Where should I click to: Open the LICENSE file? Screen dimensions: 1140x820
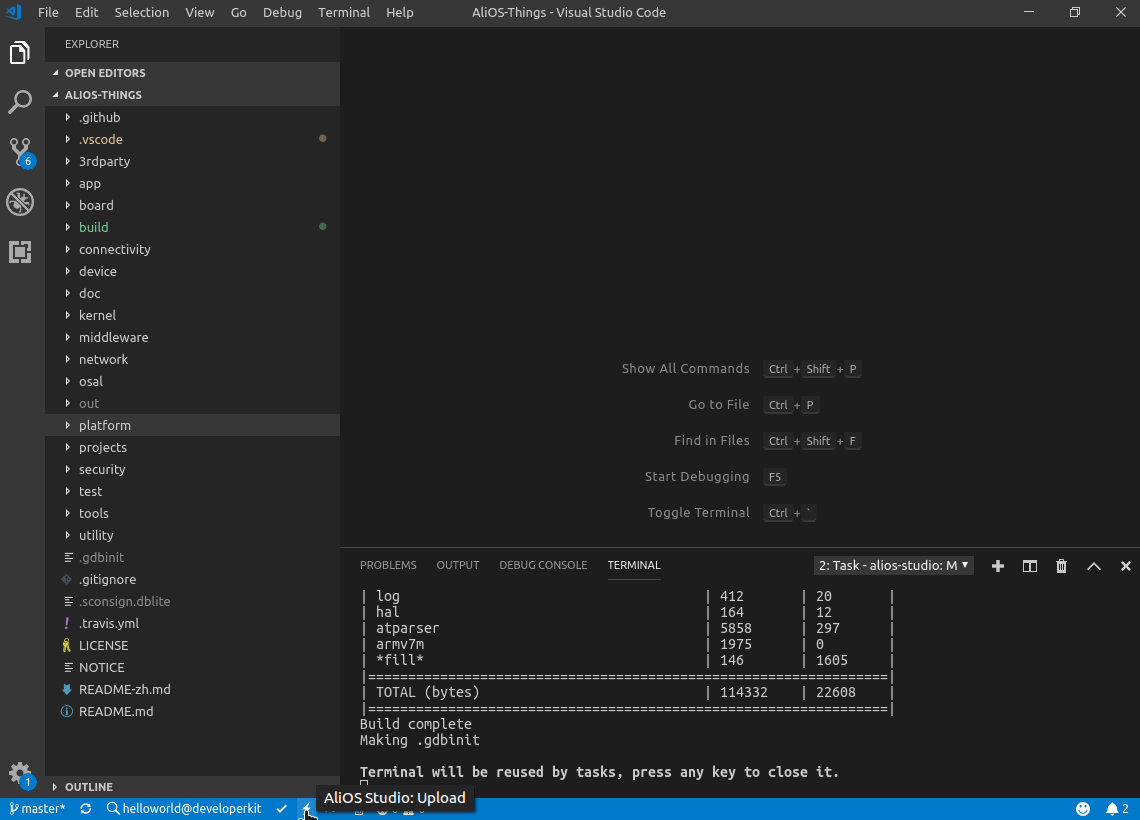point(193,645)
